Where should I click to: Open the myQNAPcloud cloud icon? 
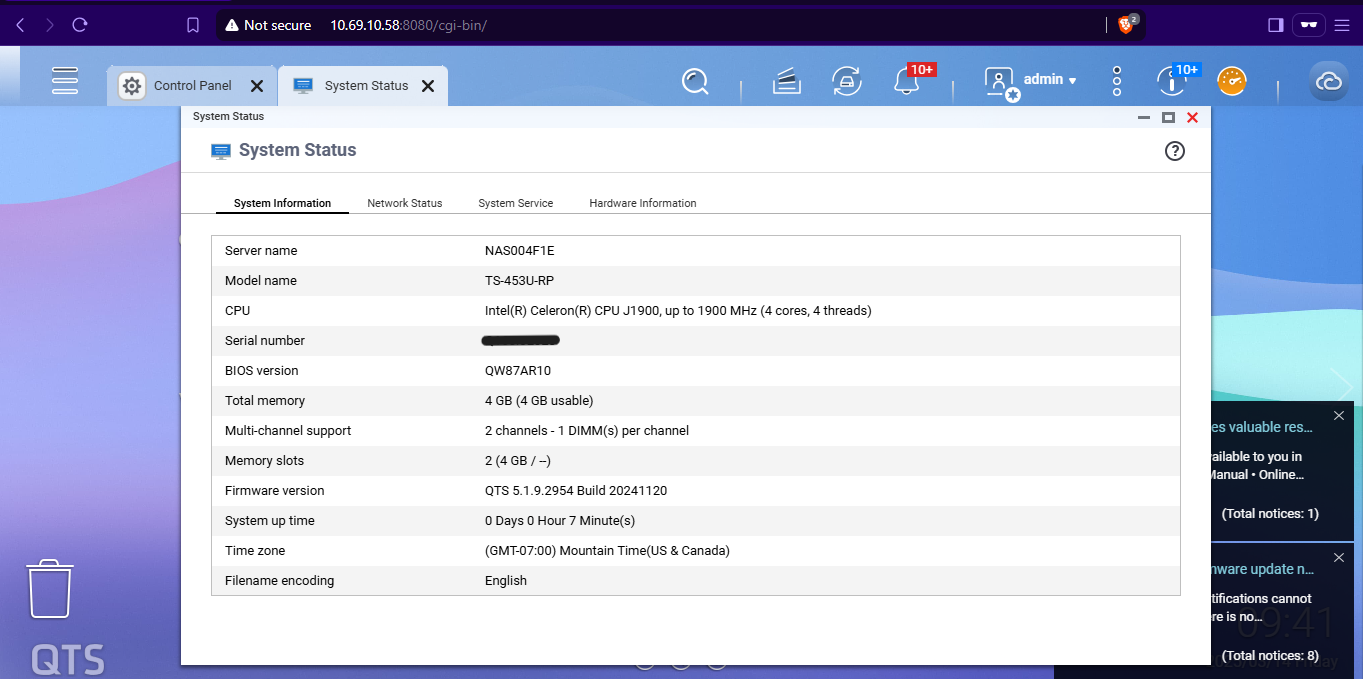coord(1329,82)
